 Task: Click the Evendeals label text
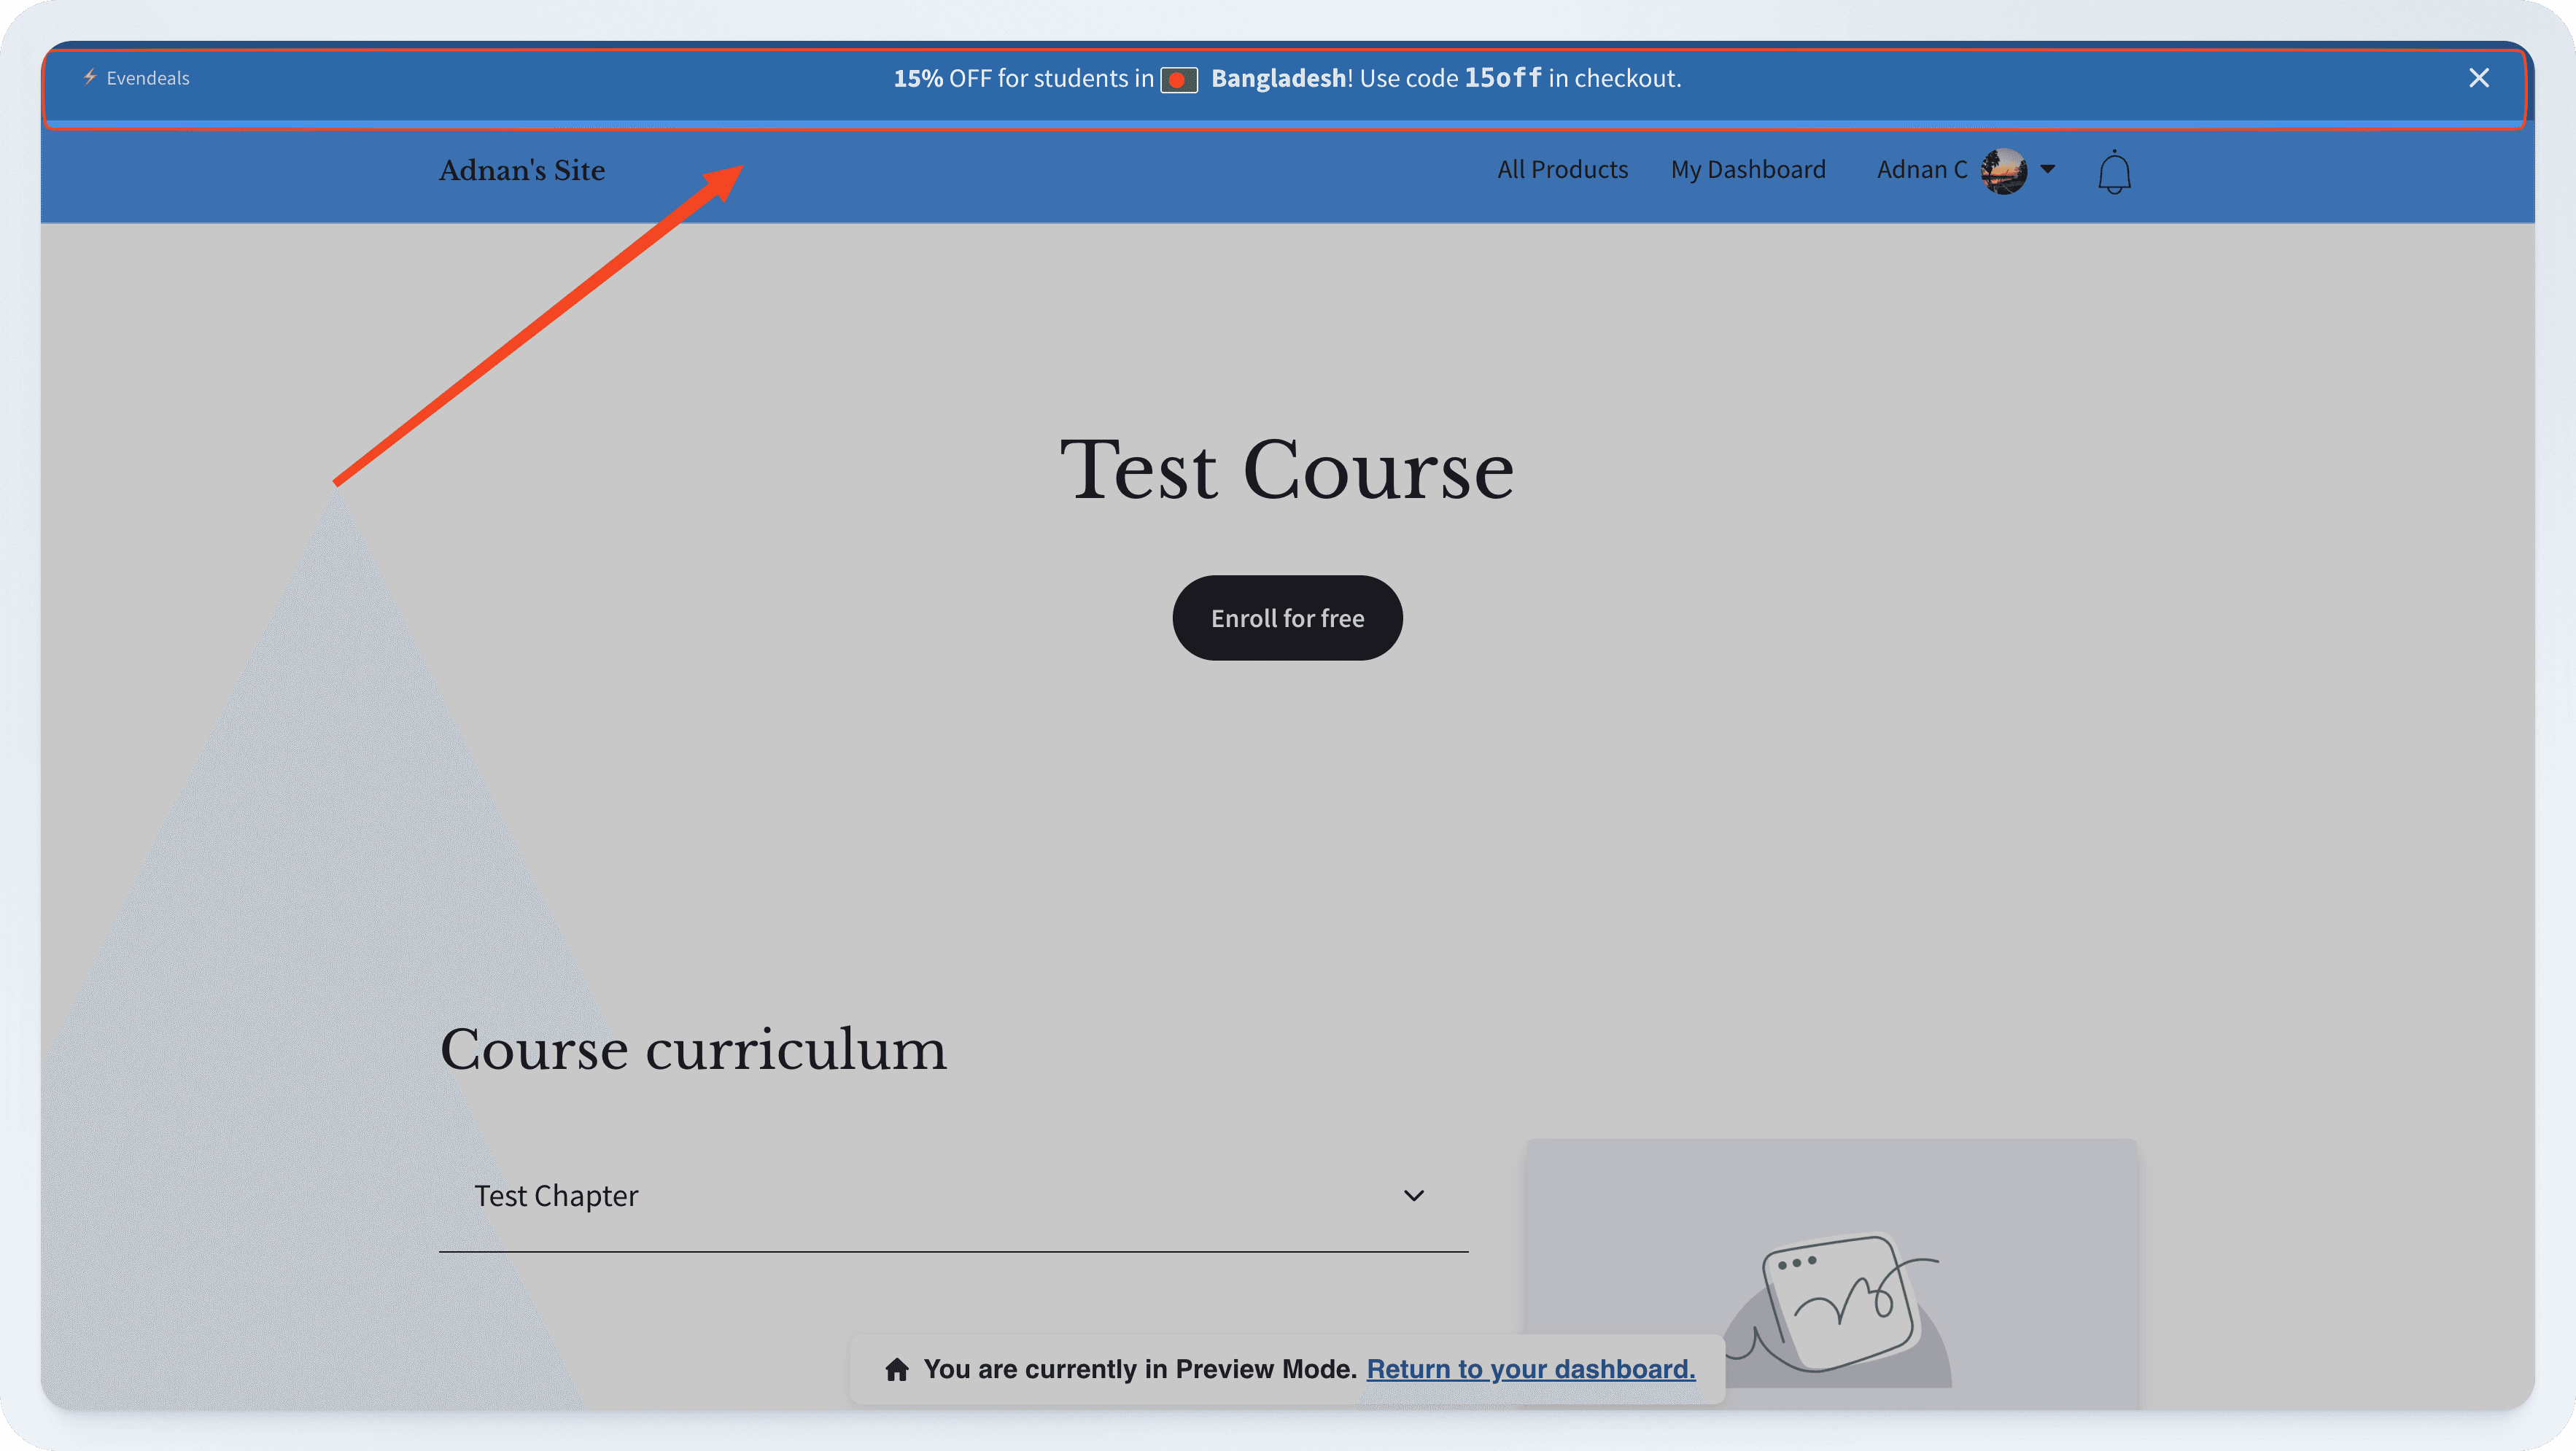coord(148,77)
